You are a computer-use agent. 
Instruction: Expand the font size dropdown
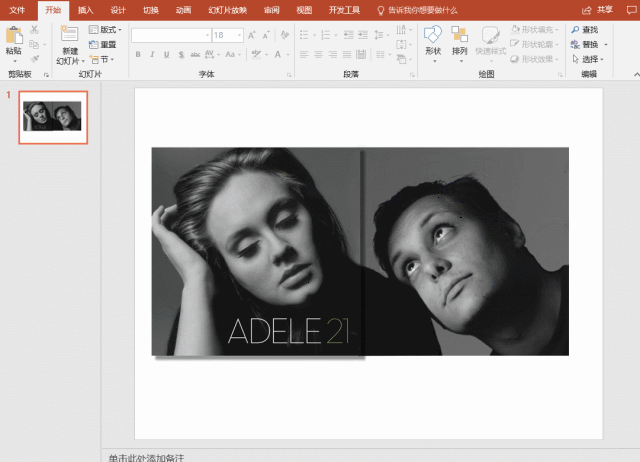237,35
